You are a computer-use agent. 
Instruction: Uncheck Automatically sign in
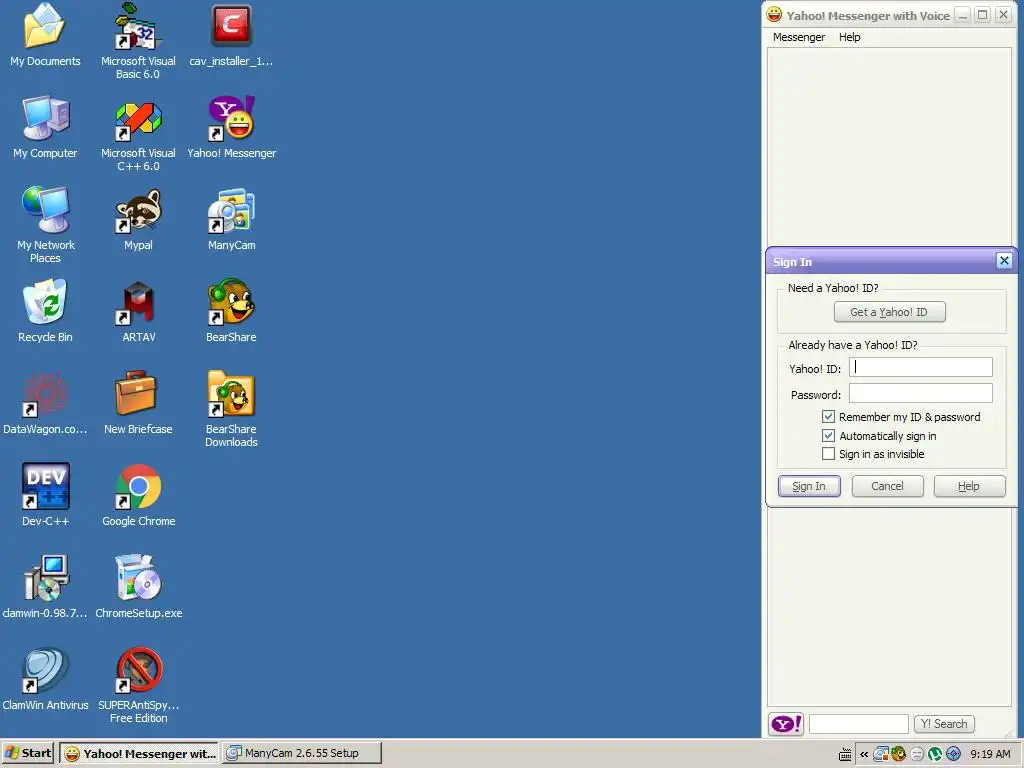point(829,436)
